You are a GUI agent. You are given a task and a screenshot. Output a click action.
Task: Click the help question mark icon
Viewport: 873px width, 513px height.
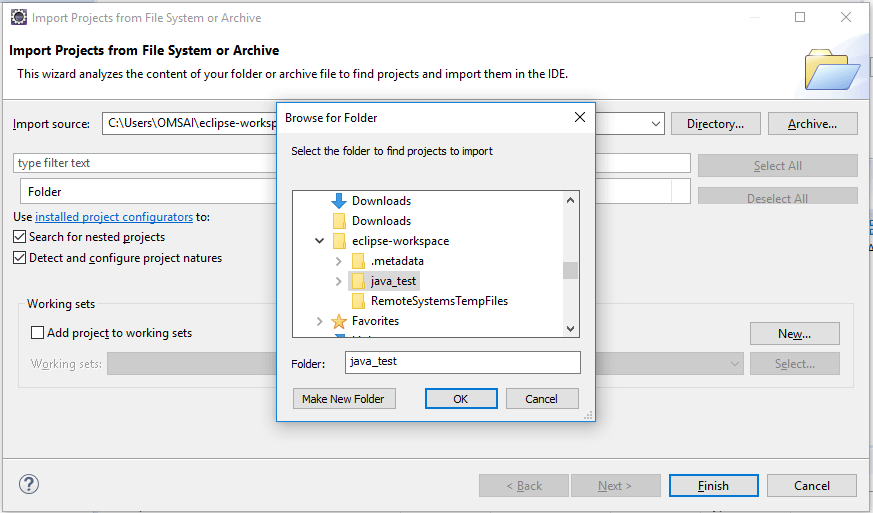28,485
